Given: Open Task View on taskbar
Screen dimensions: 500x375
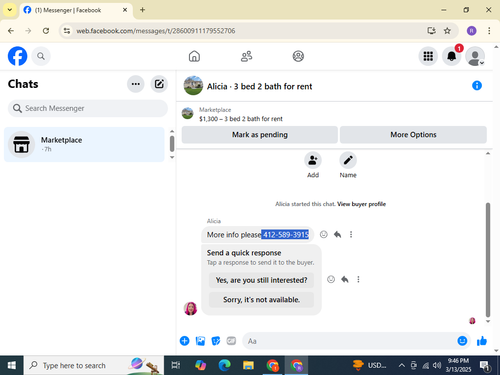Looking at the screenshot, I should (x=176, y=365).
